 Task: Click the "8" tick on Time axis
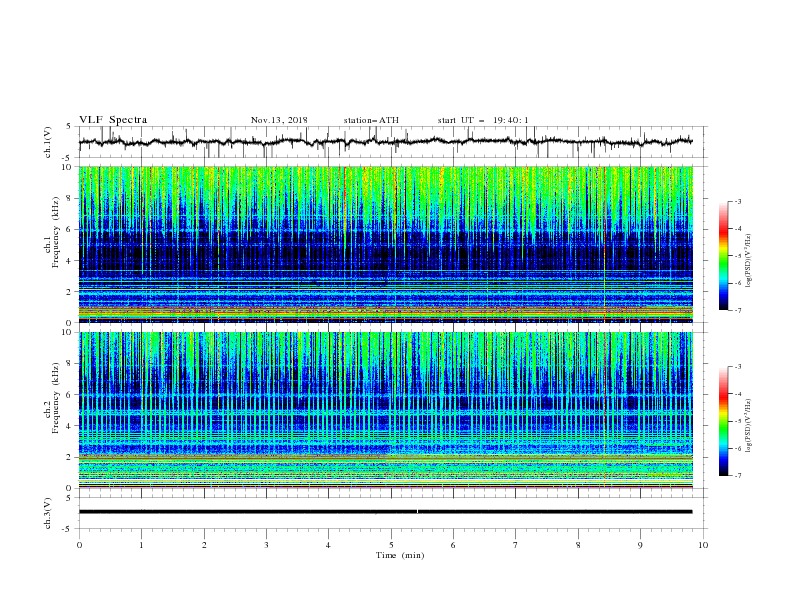point(578,545)
